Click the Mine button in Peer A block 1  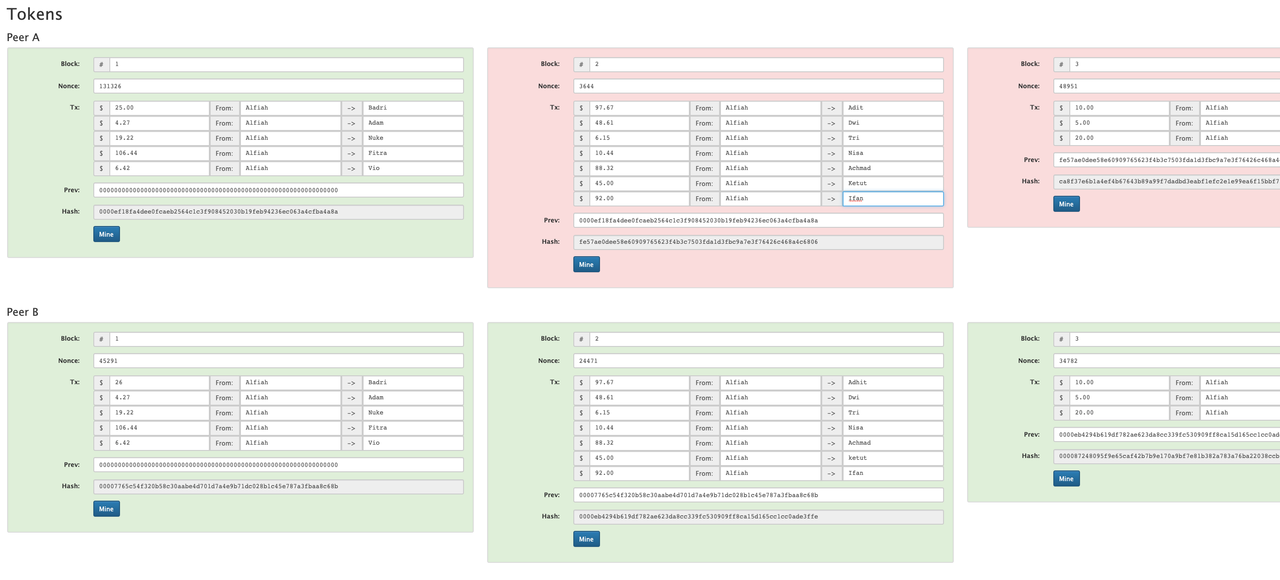click(x=107, y=234)
